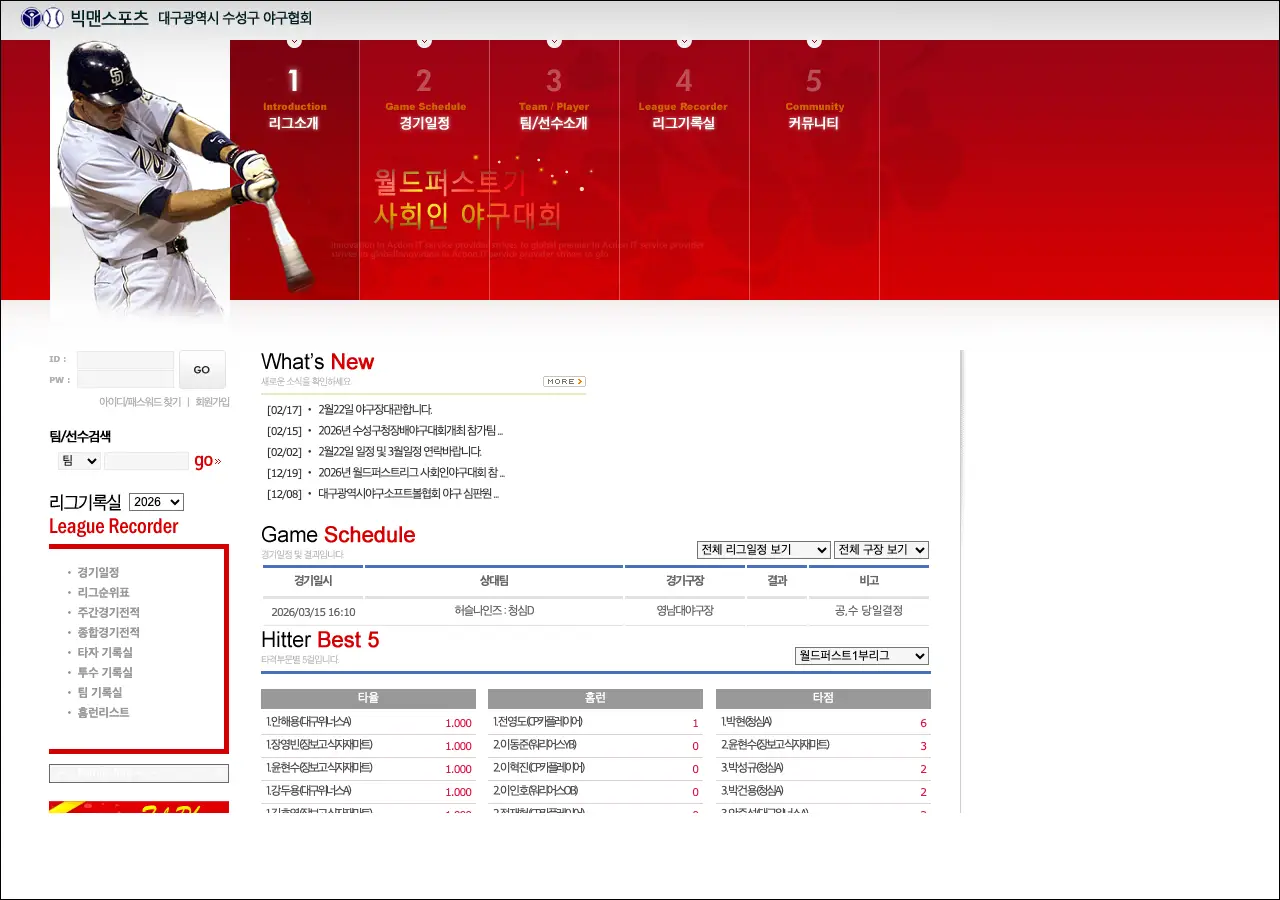This screenshot has height=900, width=1280.
Task: Click the arrow icon above menu 1
Action: coord(294,42)
